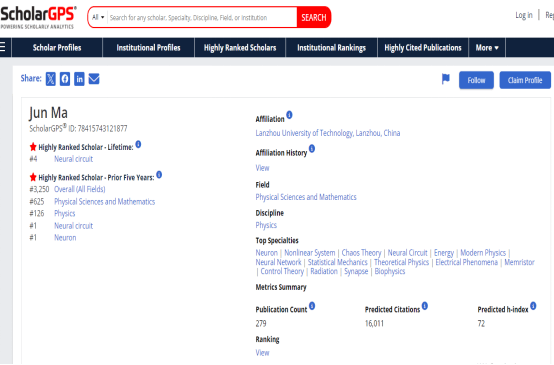
Task: Open the All search category dropdown
Action: click(x=98, y=17)
